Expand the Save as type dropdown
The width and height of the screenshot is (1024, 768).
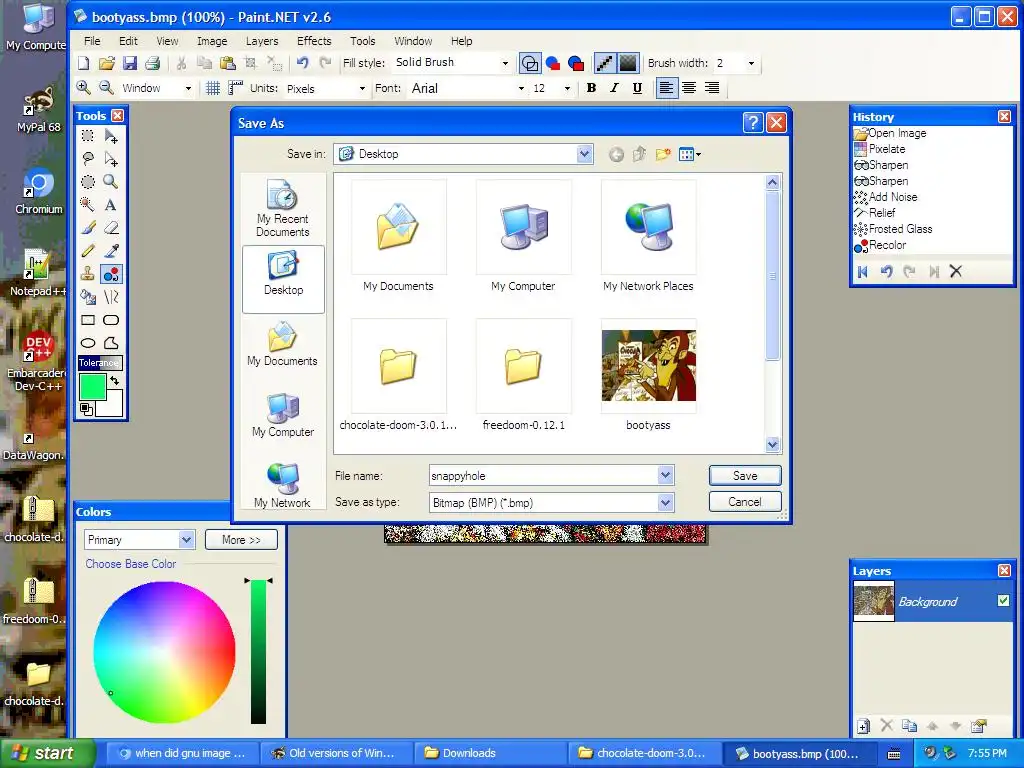coord(665,502)
